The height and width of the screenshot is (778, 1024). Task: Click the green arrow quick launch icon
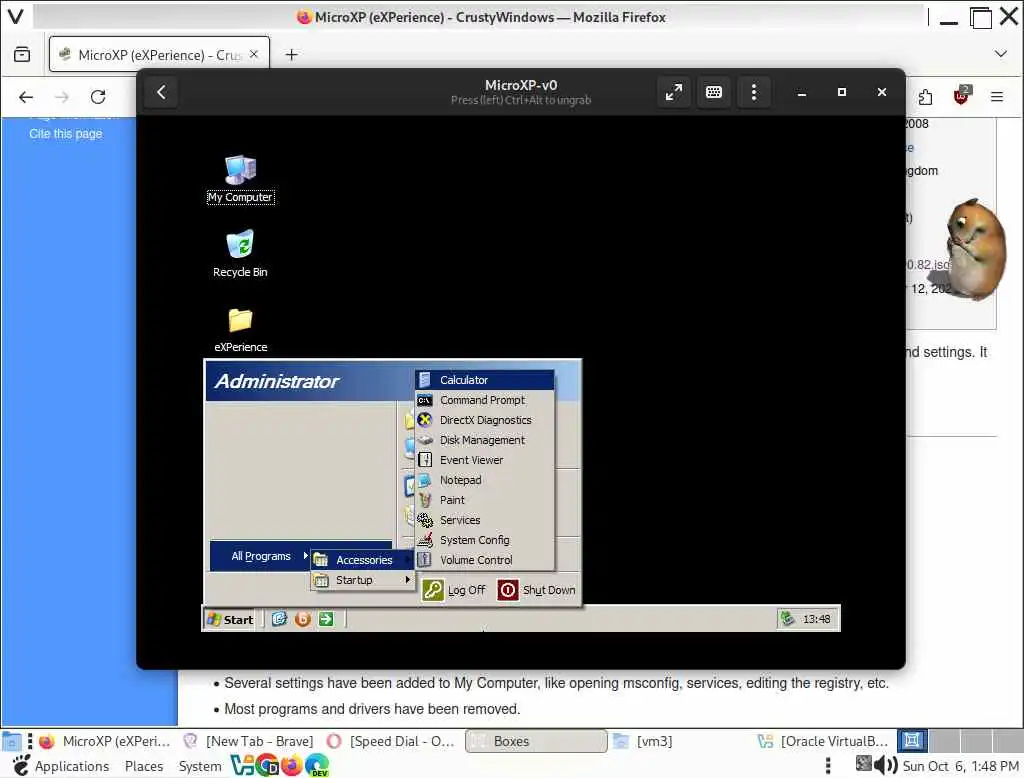click(x=326, y=619)
